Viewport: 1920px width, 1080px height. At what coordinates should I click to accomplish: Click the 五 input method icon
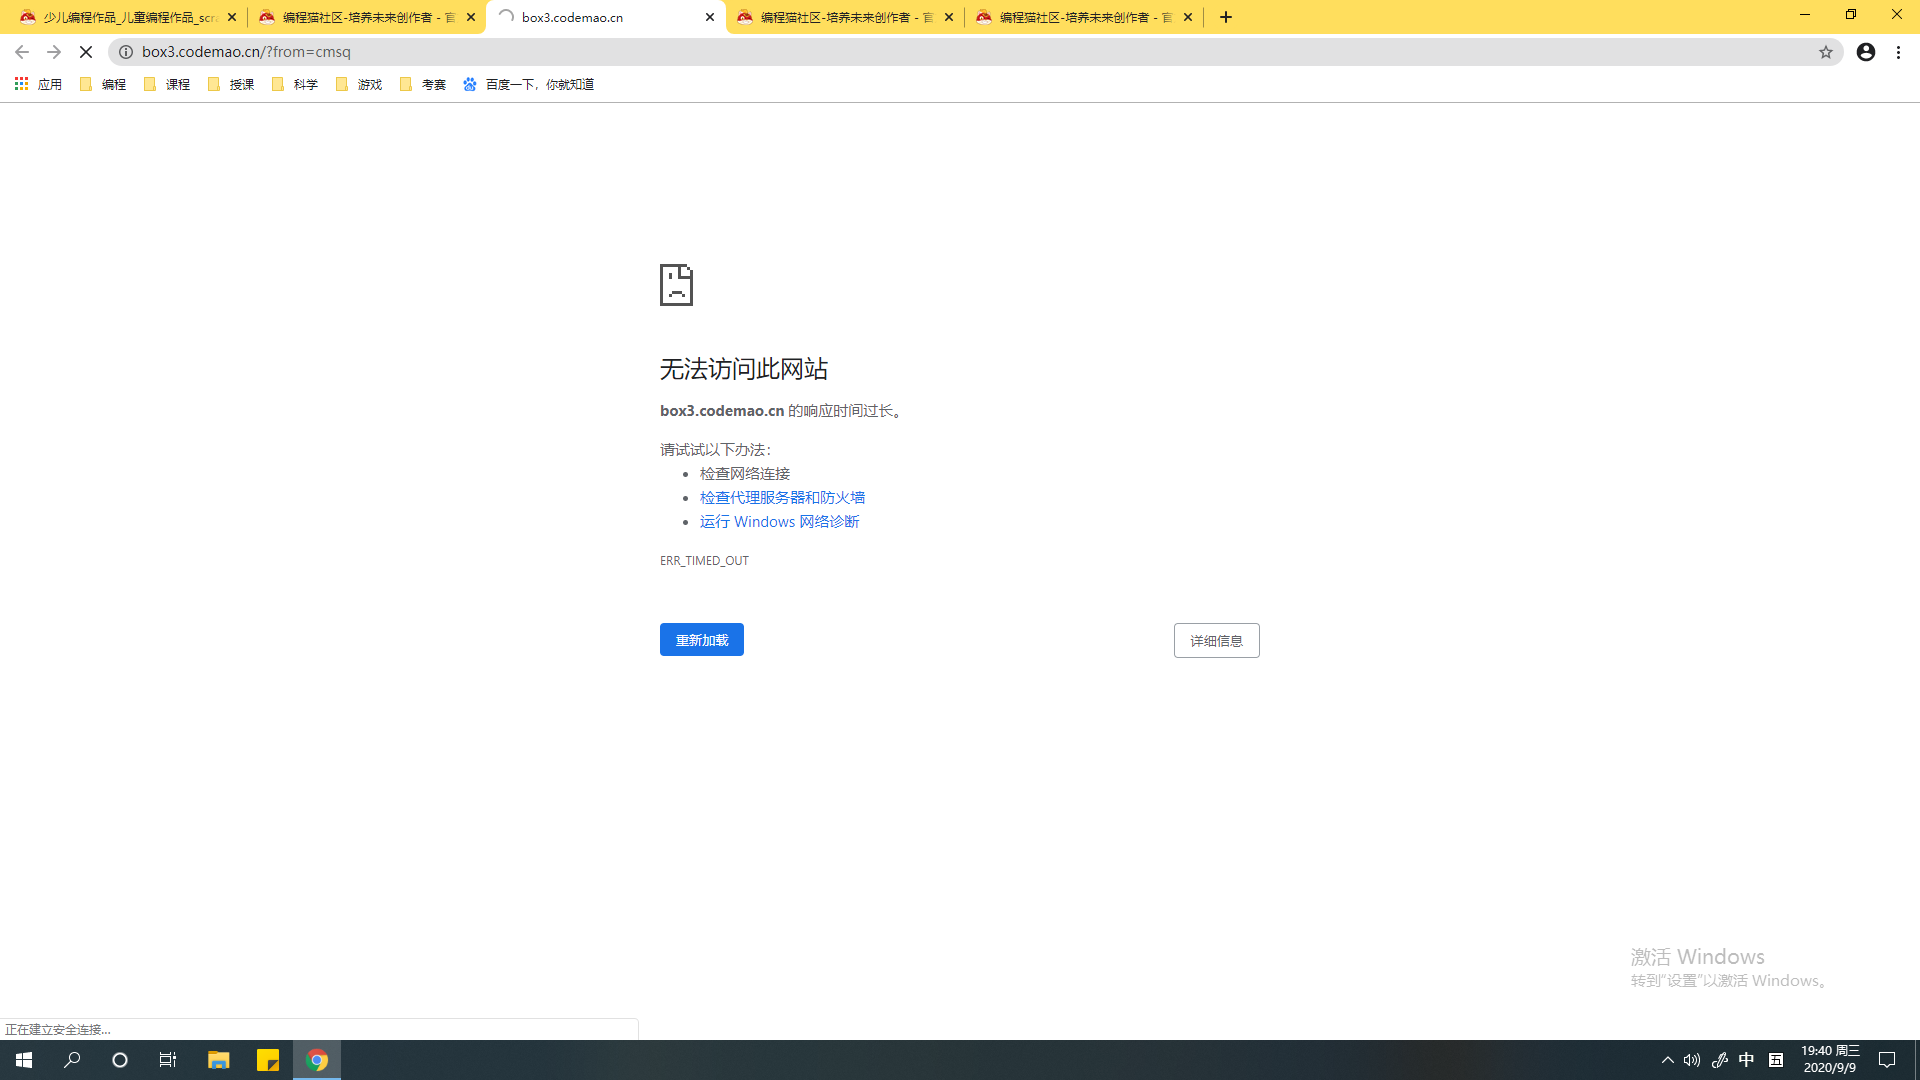(x=1776, y=1060)
